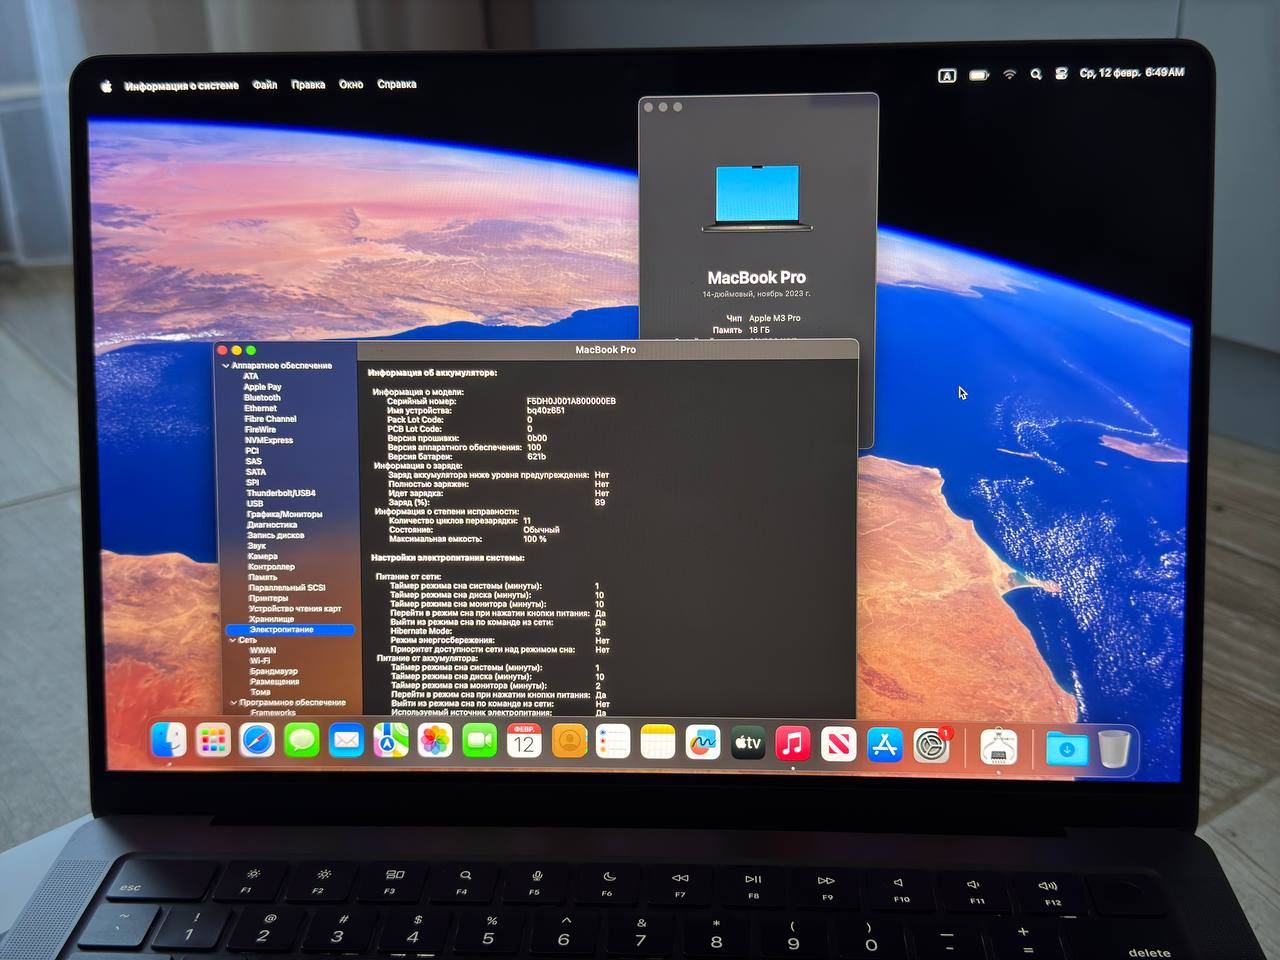This screenshot has width=1280, height=960.
Task: Click the Максимальная емкость 100 % value
Action: 535,539
